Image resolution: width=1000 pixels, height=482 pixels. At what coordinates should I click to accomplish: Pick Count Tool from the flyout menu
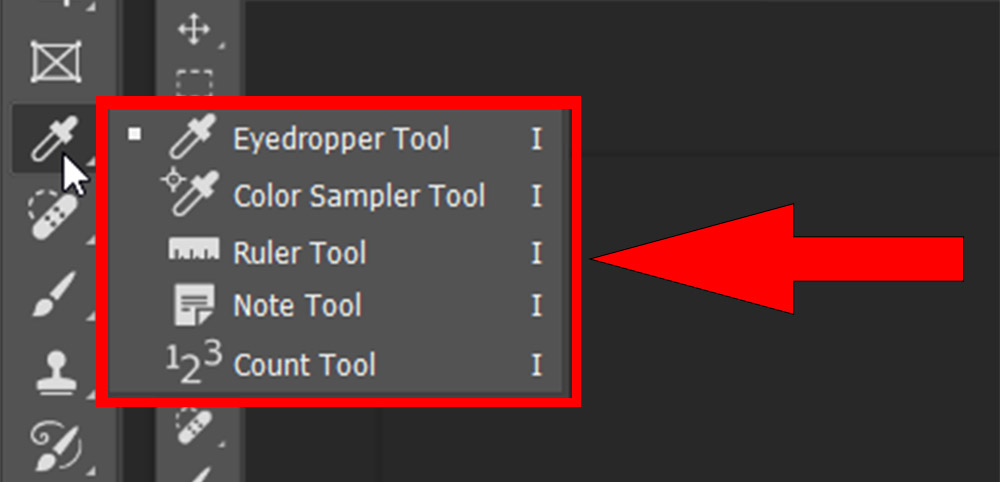[x=304, y=364]
